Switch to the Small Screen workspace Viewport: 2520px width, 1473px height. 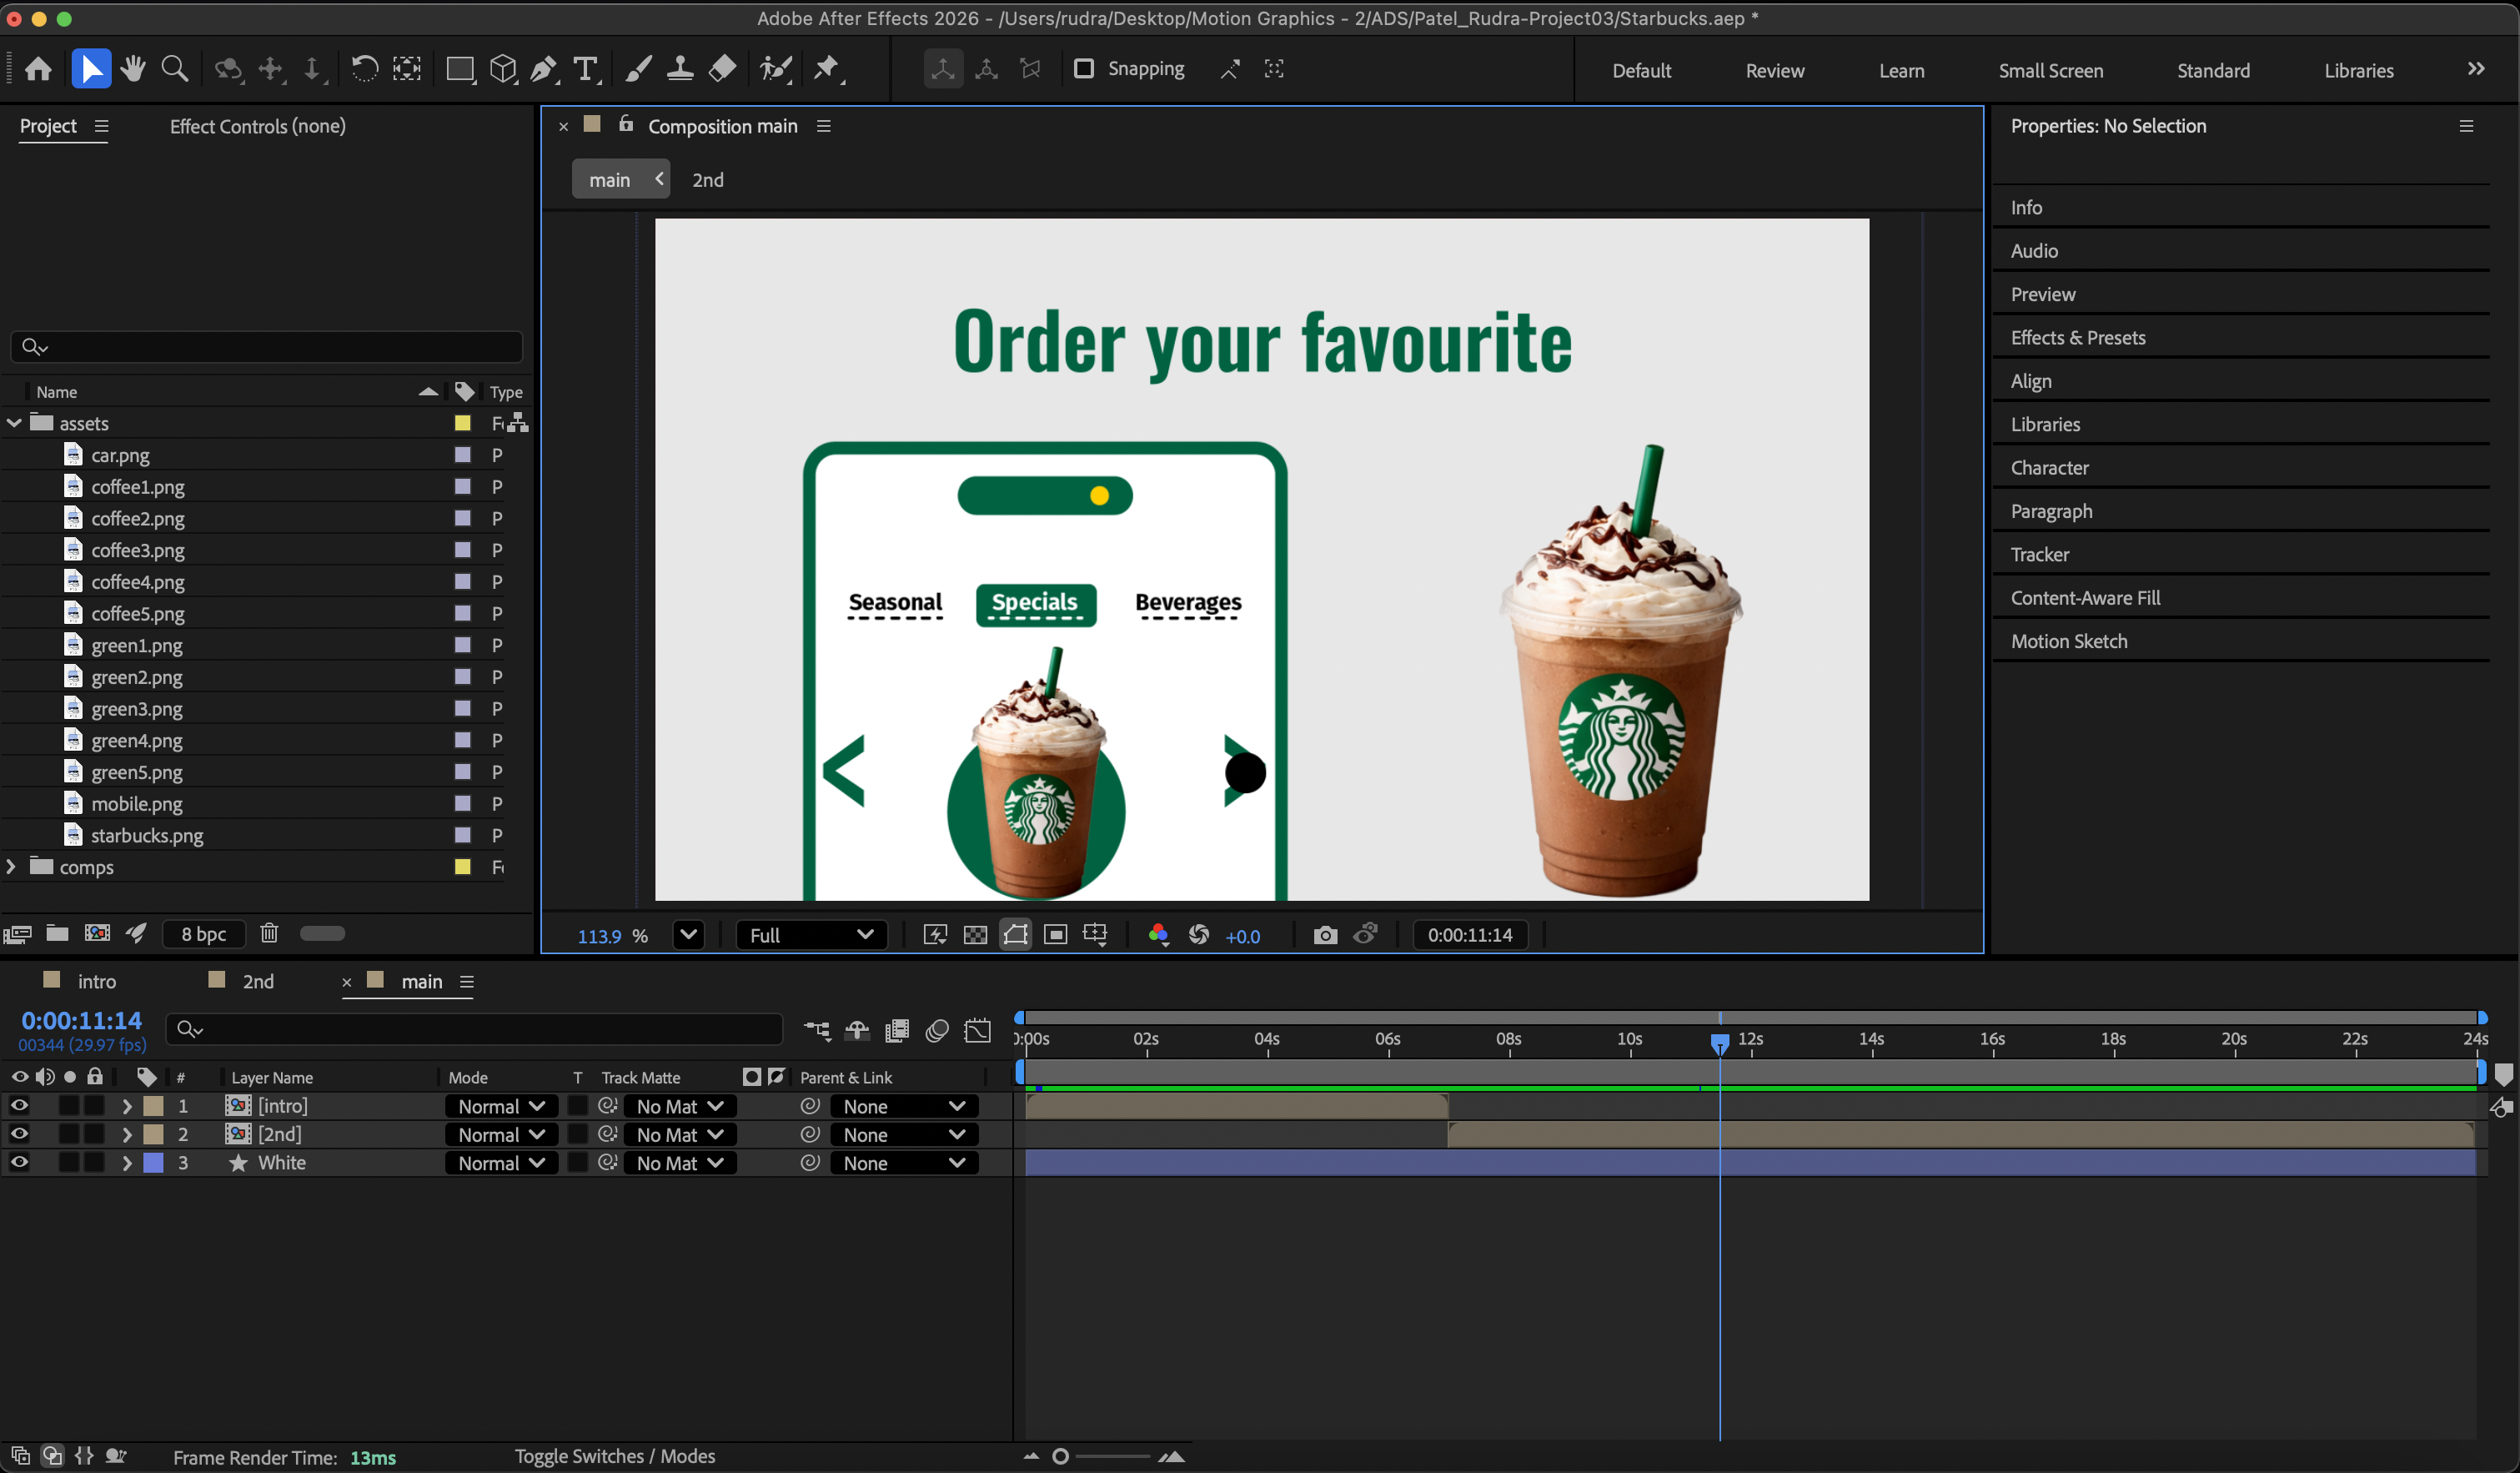coord(2050,70)
